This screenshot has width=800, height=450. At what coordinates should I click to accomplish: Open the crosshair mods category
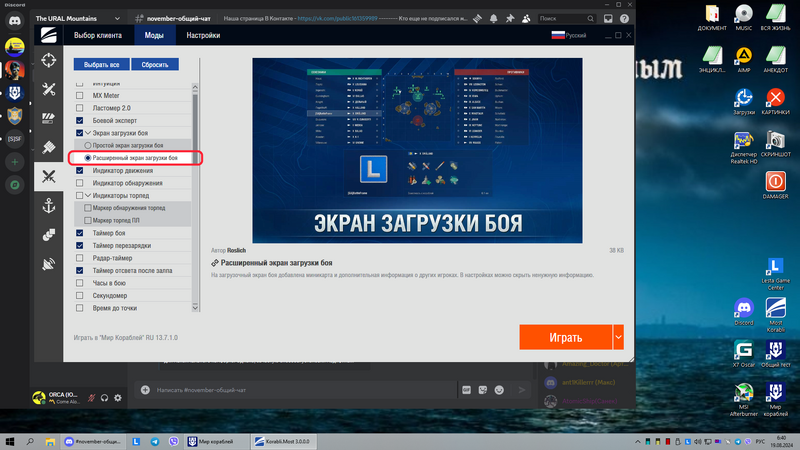click(x=48, y=60)
